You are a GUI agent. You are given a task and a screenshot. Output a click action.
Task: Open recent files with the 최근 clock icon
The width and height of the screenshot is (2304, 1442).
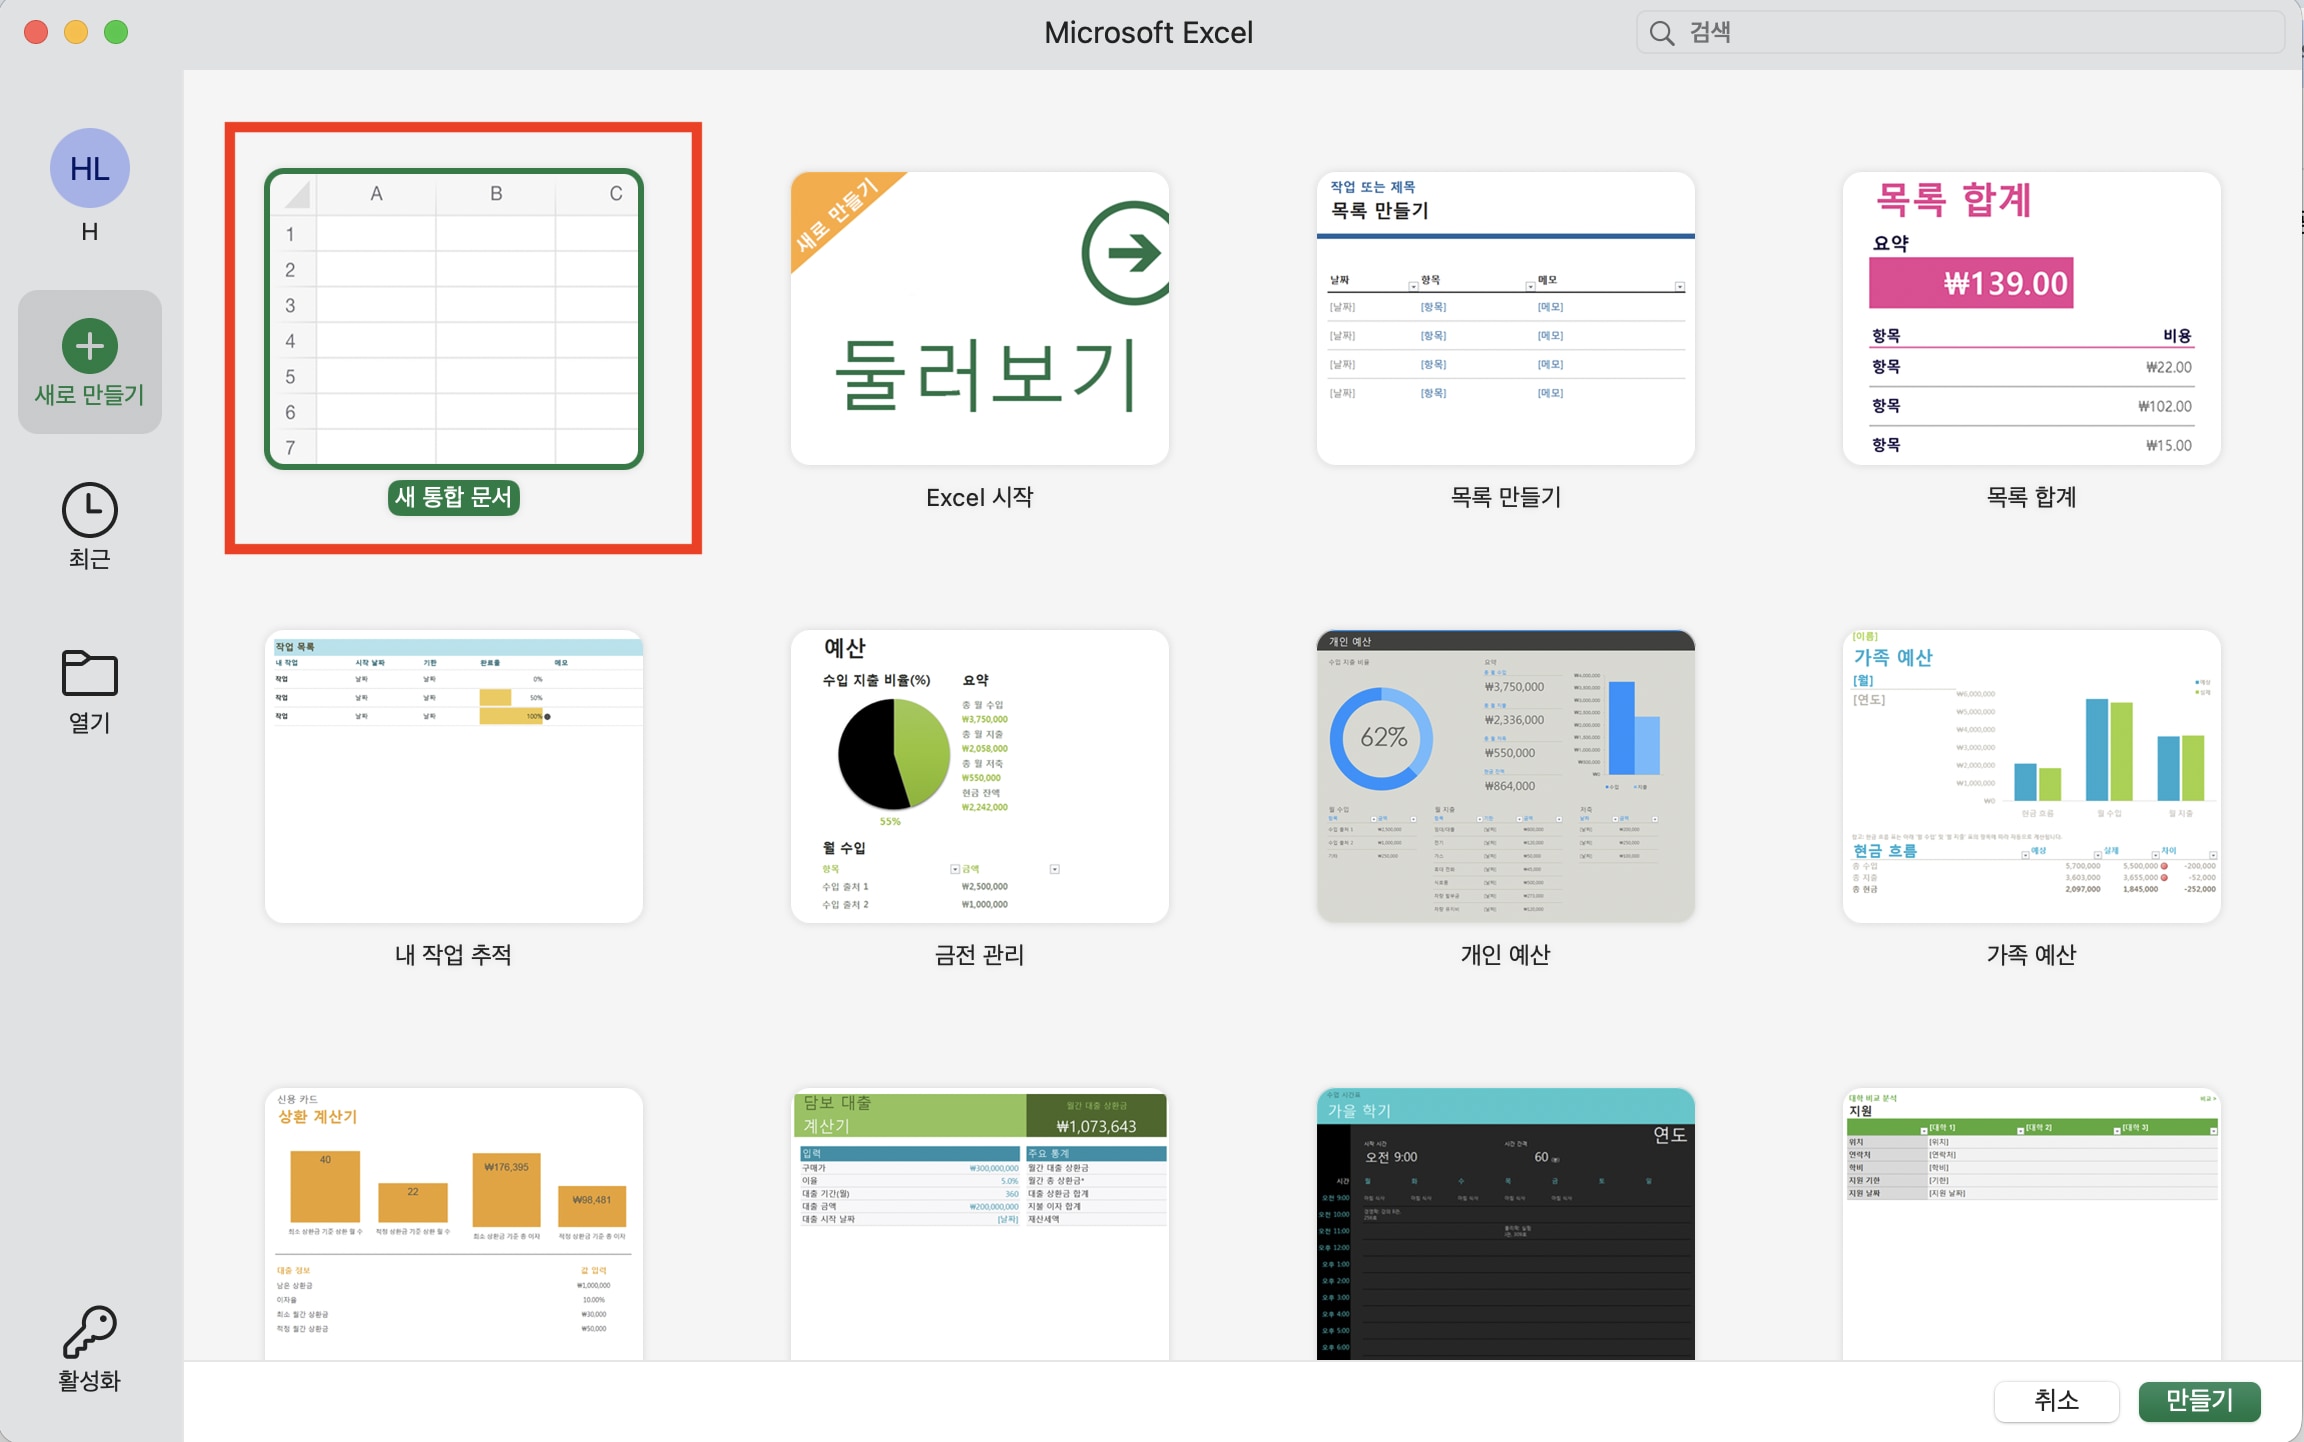point(89,510)
